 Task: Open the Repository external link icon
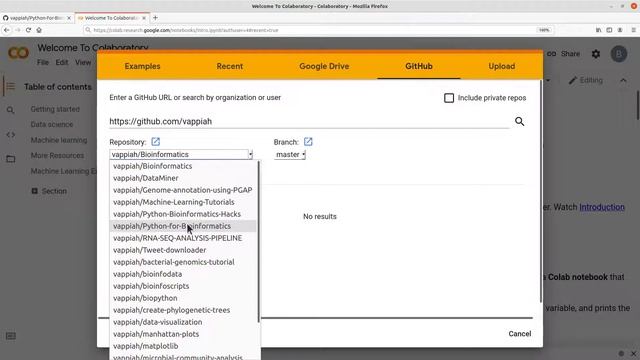click(156, 142)
